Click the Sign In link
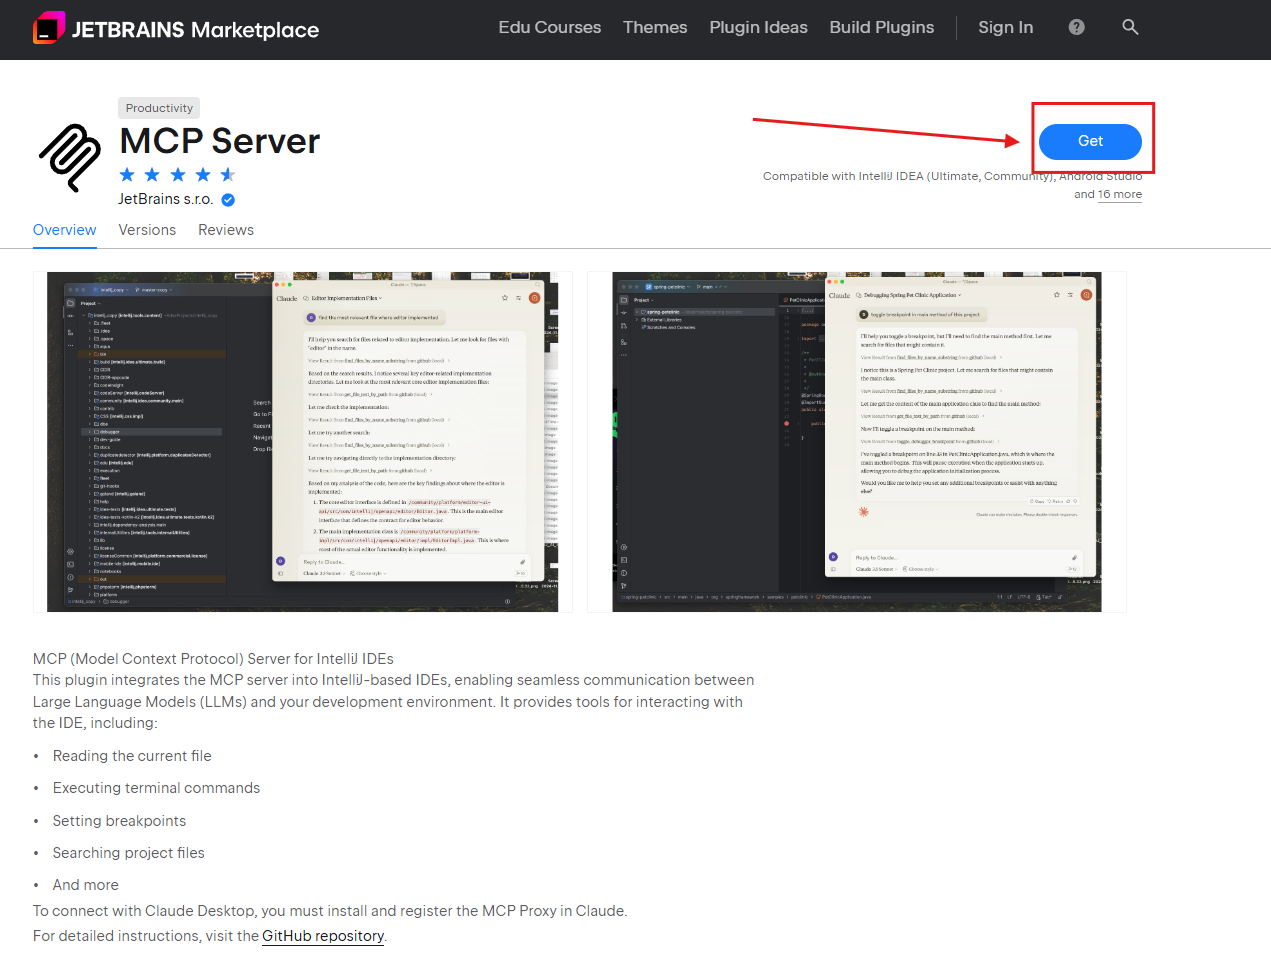1271x954 pixels. (1005, 27)
